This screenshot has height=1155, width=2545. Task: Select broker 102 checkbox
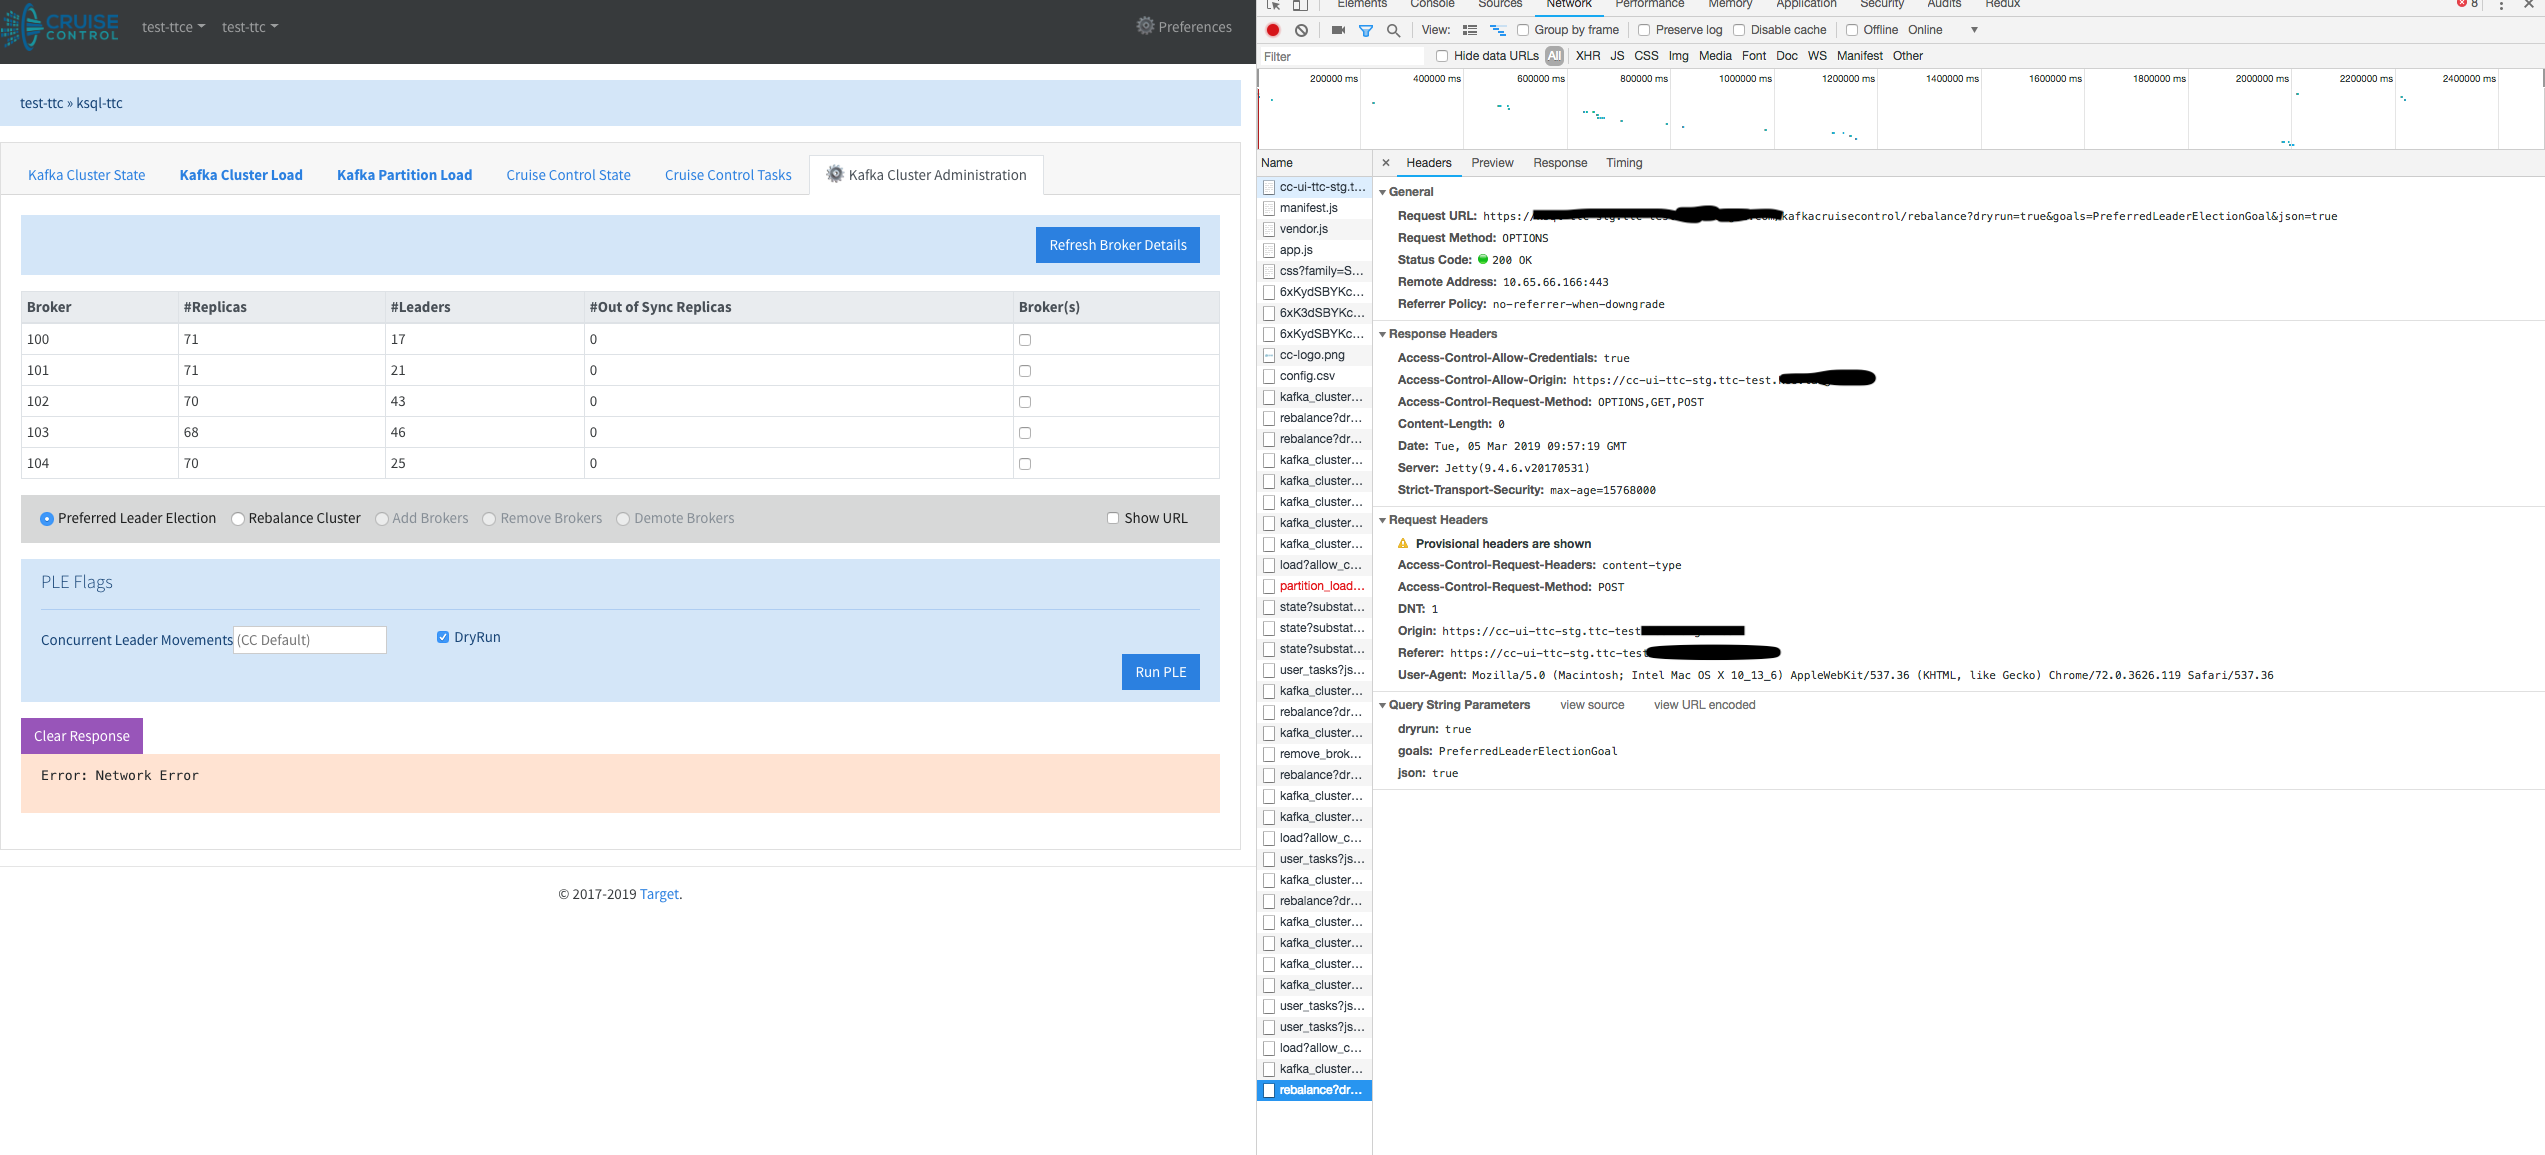click(1024, 402)
